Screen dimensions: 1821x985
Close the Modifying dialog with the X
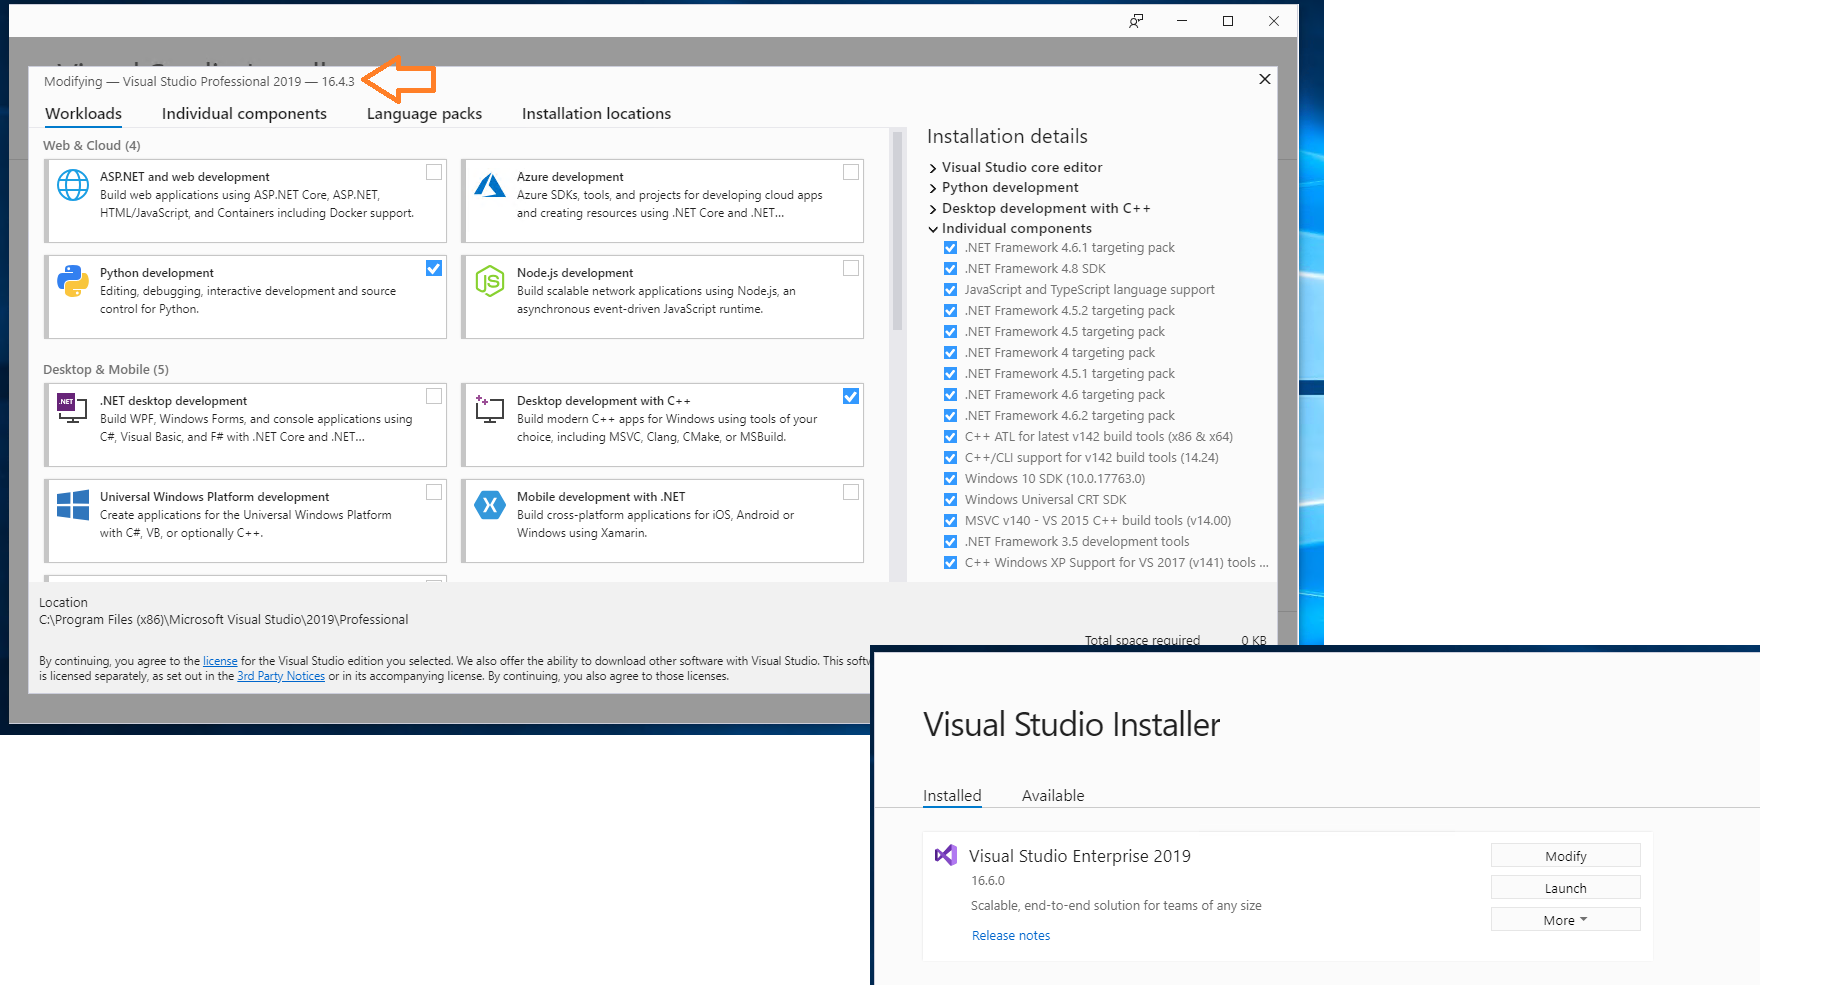point(1265,79)
